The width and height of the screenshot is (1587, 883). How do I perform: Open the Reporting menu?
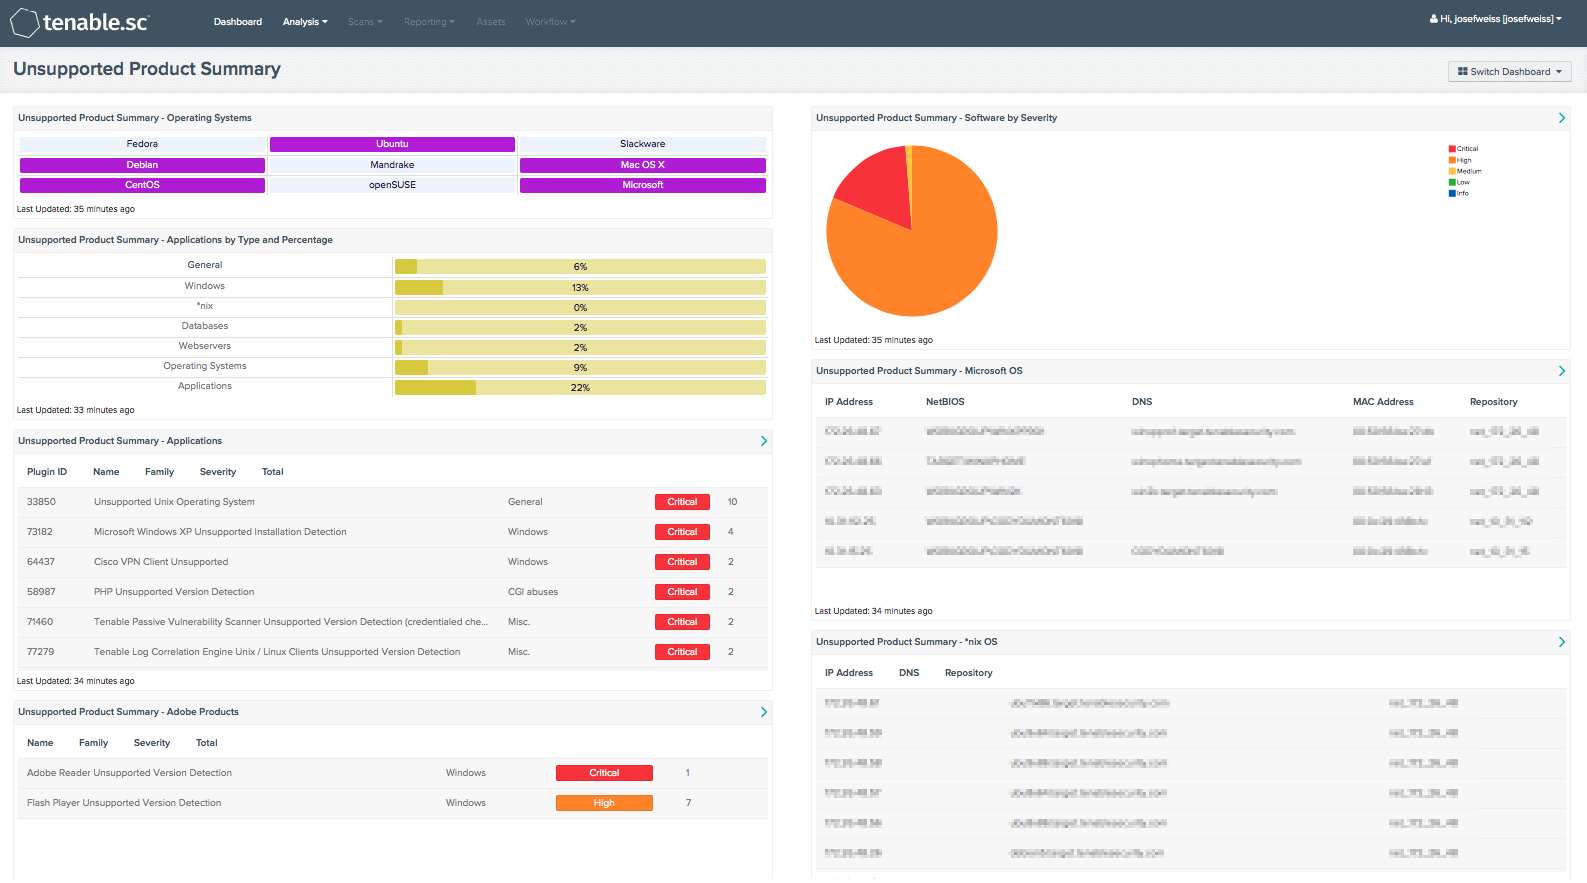click(429, 22)
